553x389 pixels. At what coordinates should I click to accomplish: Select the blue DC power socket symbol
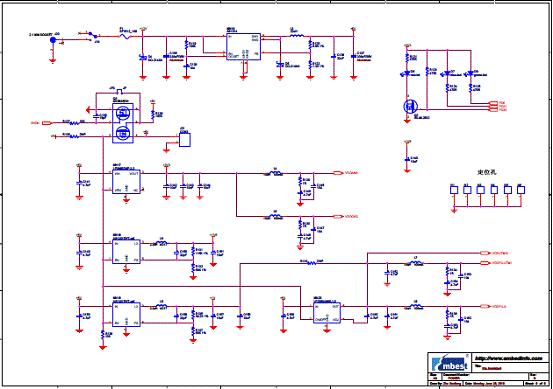(x=53, y=40)
